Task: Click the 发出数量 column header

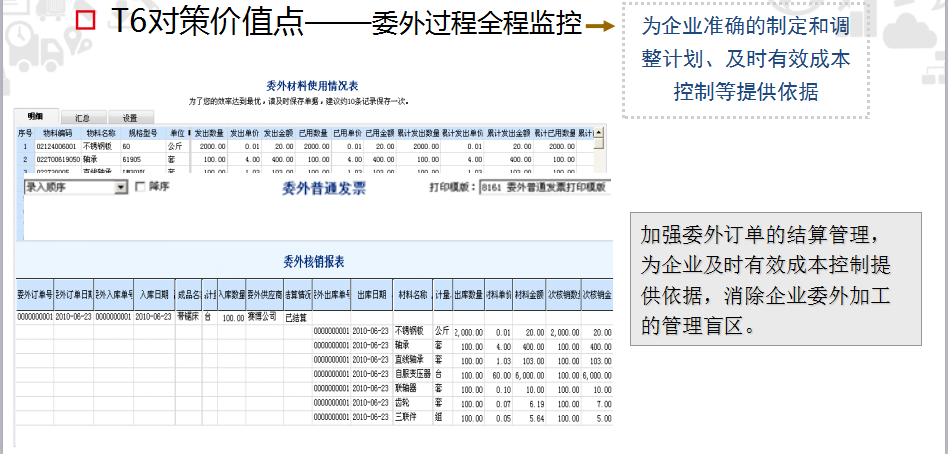Action: tap(209, 132)
